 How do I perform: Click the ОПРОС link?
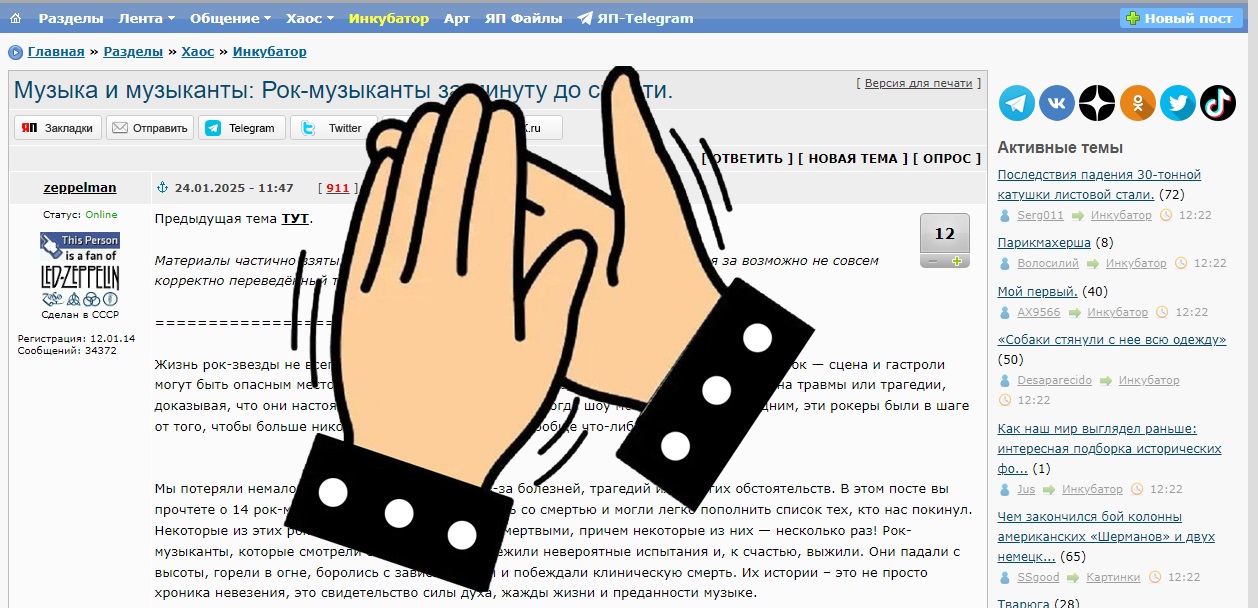coord(947,158)
